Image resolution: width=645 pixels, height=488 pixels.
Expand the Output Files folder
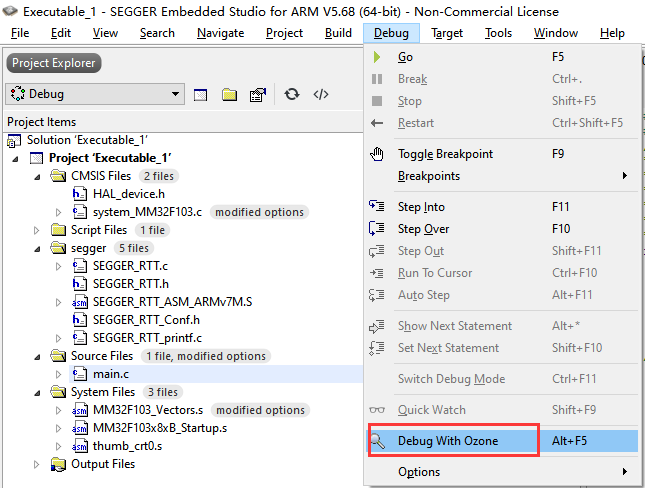tap(37, 464)
